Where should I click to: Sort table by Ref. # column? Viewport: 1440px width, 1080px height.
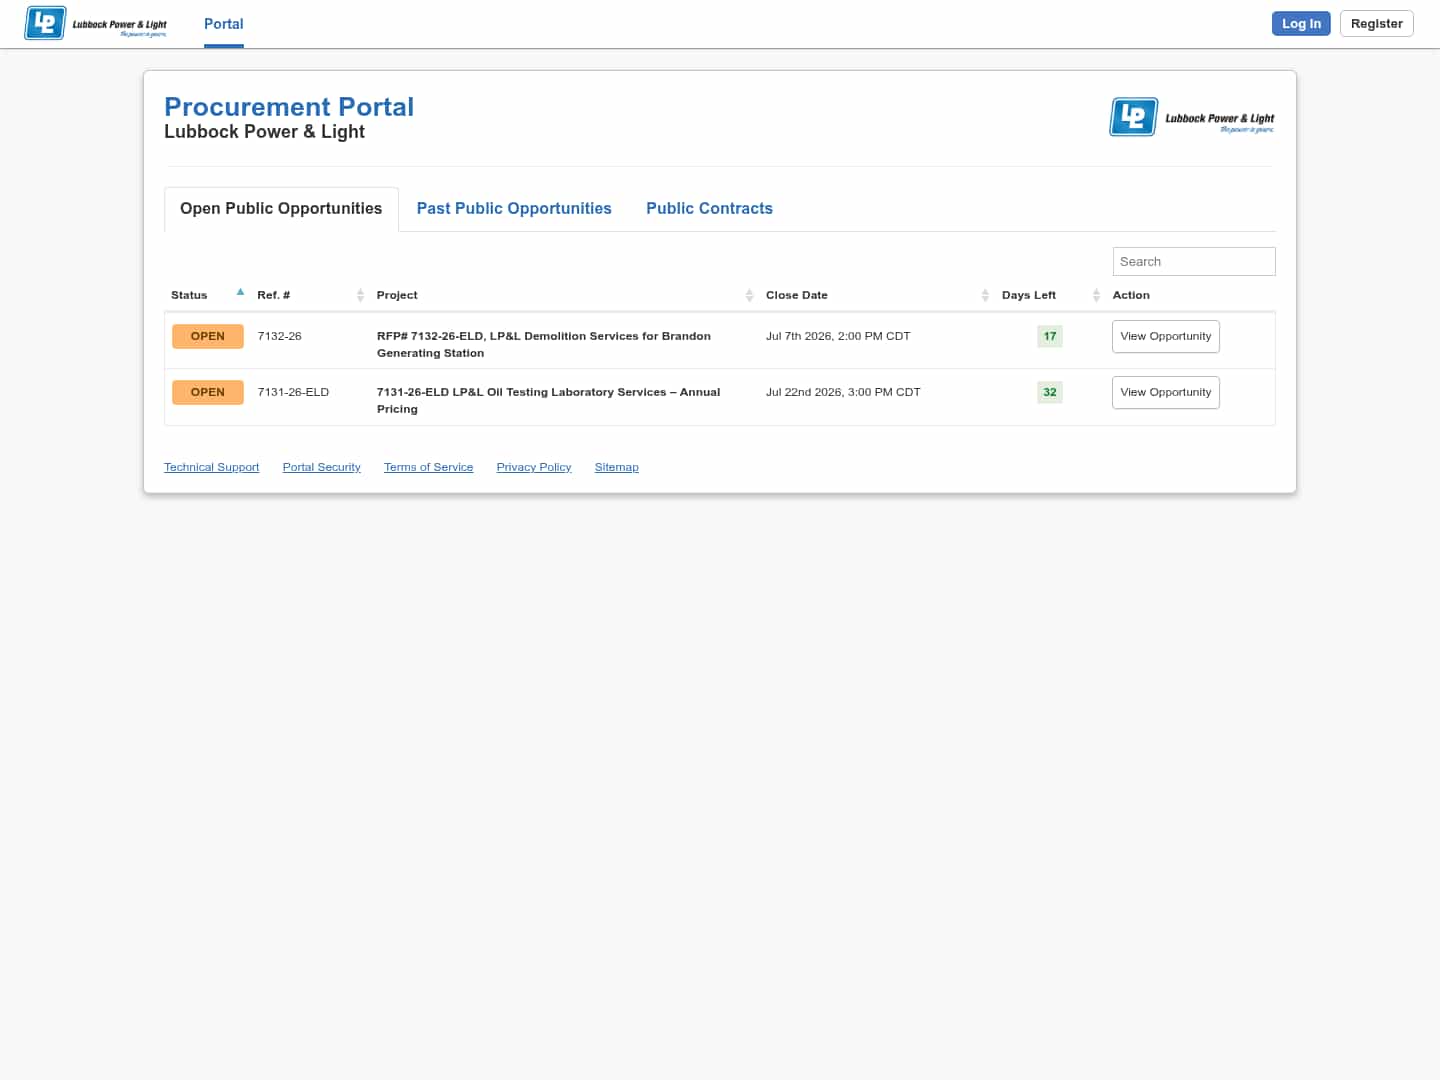(x=310, y=295)
